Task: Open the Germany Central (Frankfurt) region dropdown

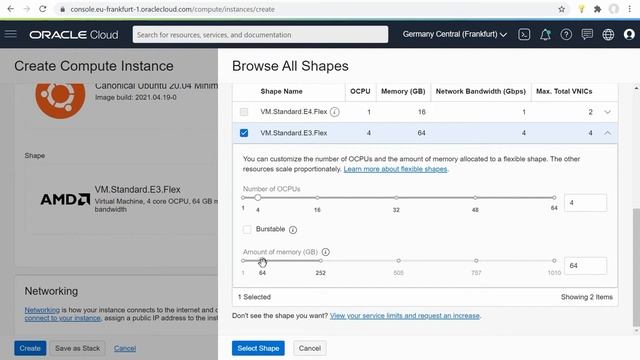Action: coord(455,34)
